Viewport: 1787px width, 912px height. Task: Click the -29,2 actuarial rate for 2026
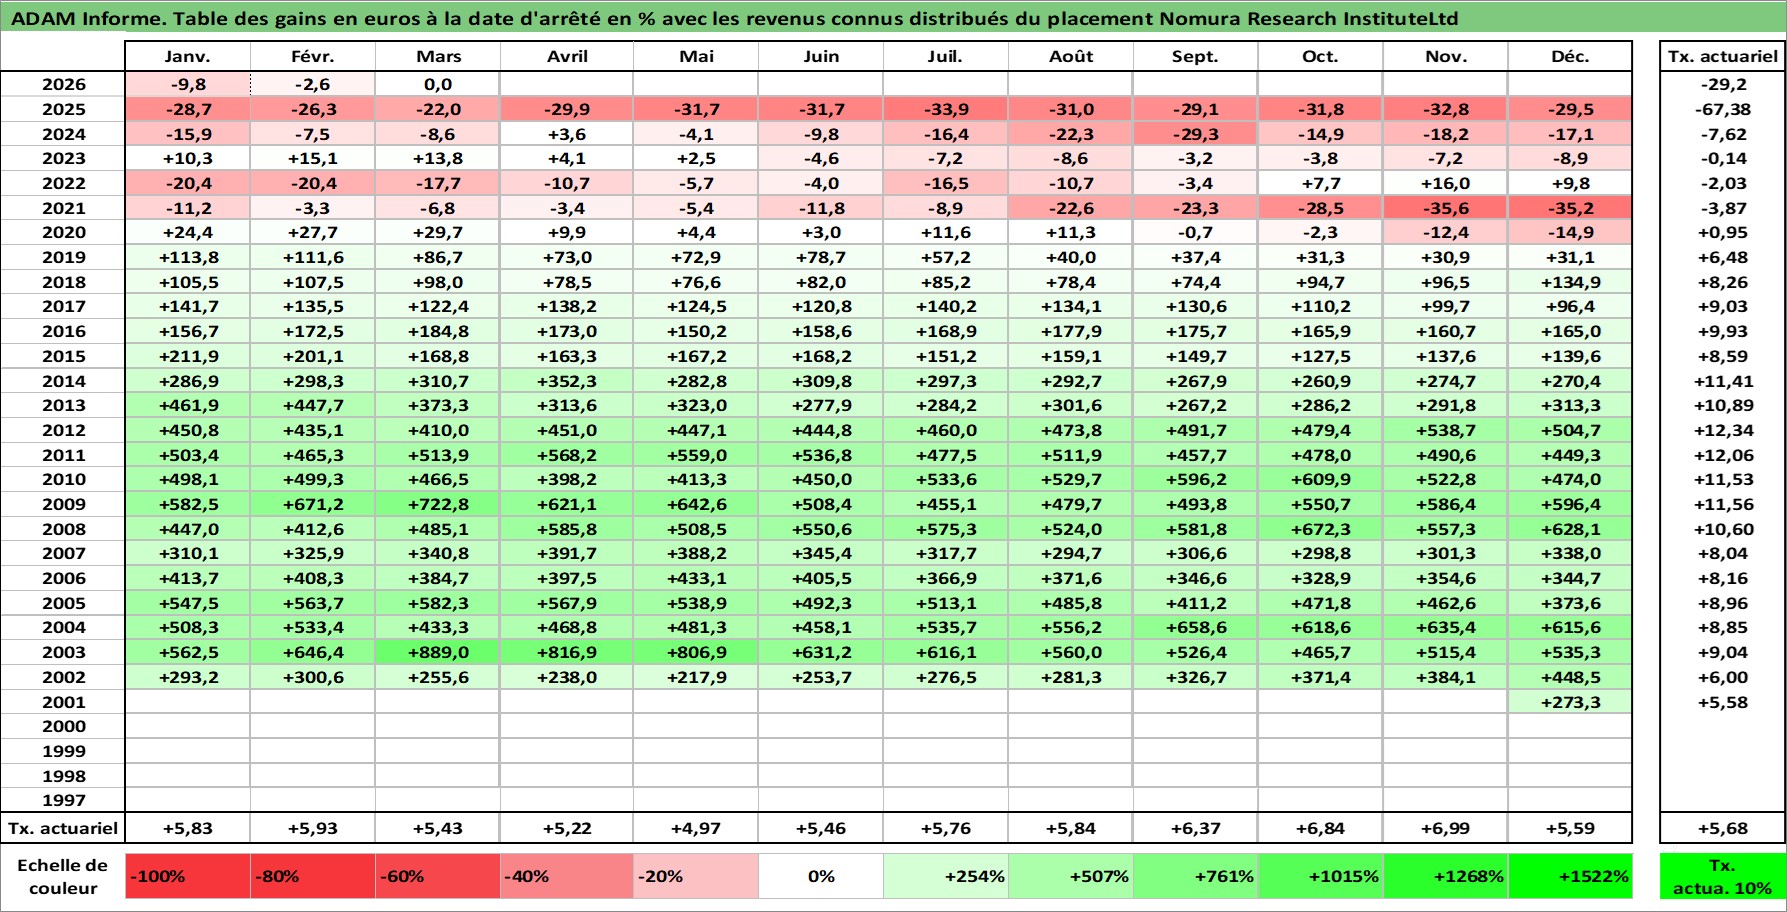click(x=1723, y=85)
